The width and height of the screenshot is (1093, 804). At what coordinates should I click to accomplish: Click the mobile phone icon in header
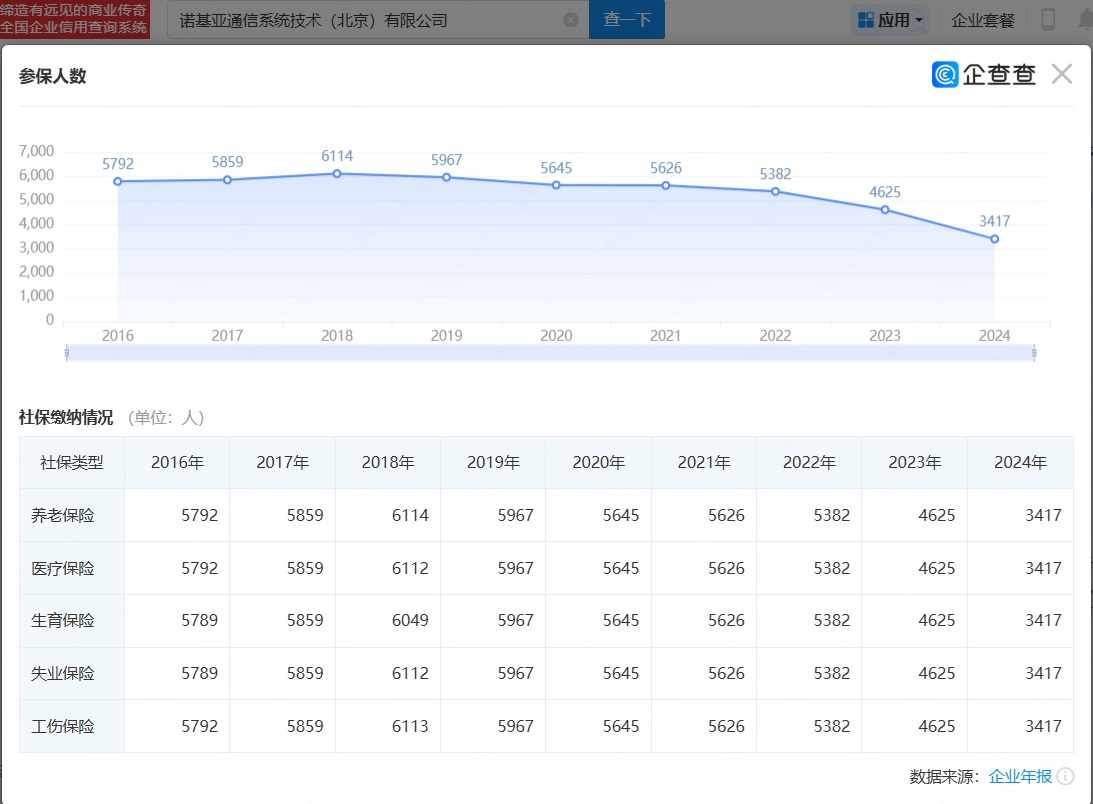tap(1048, 20)
